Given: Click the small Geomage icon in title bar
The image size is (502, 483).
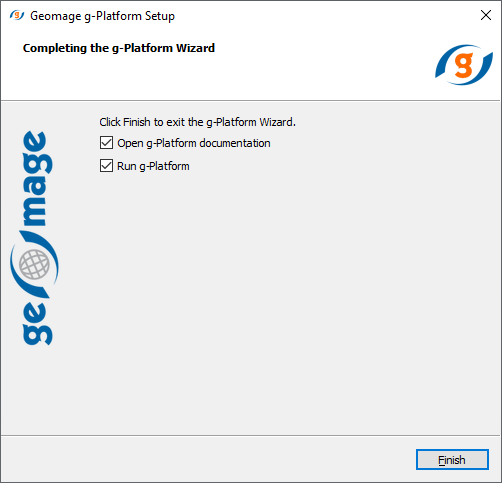Looking at the screenshot, I should (17, 15).
